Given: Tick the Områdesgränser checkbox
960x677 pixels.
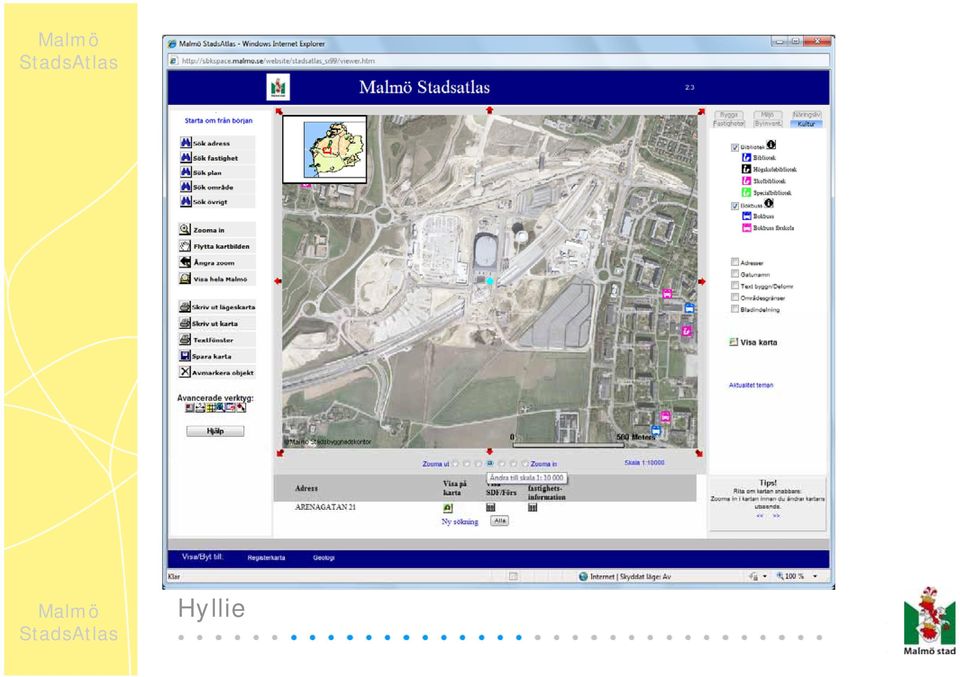Looking at the screenshot, I should pos(735,297).
